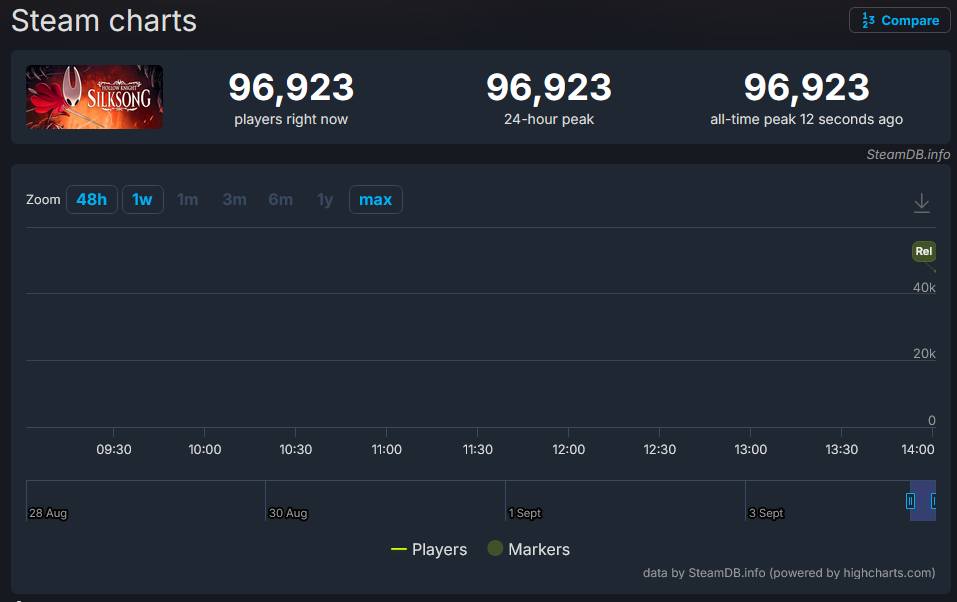Select the 3m zoom option
This screenshot has height=602, width=957.
tap(234, 200)
